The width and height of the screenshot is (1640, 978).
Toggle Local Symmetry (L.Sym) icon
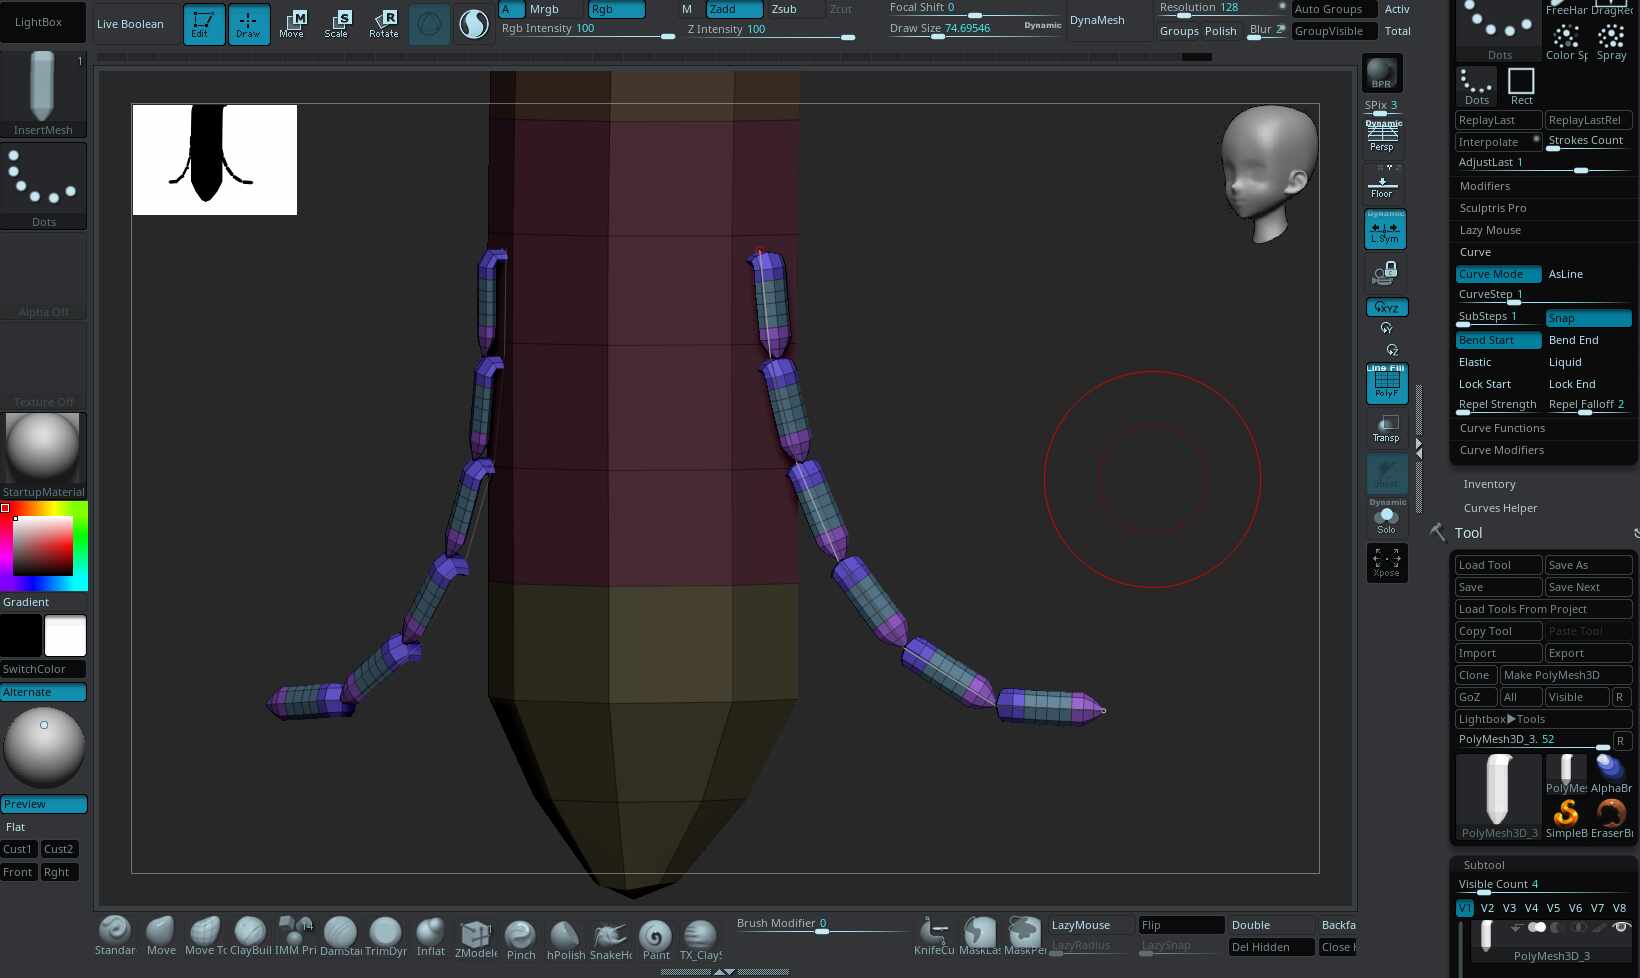point(1385,229)
